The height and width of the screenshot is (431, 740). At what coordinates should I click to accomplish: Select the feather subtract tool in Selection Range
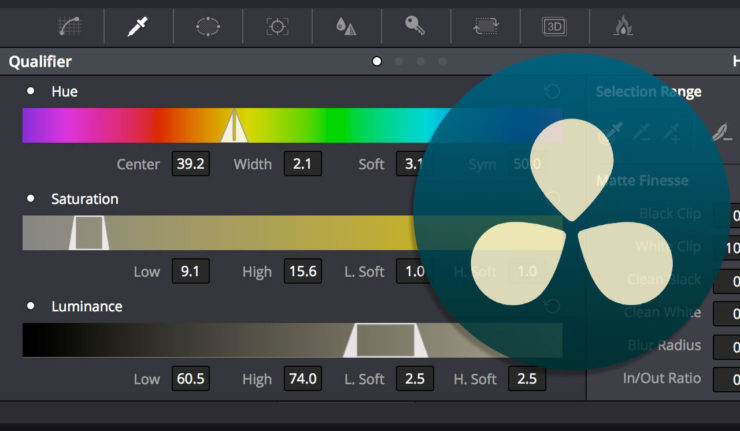point(723,133)
